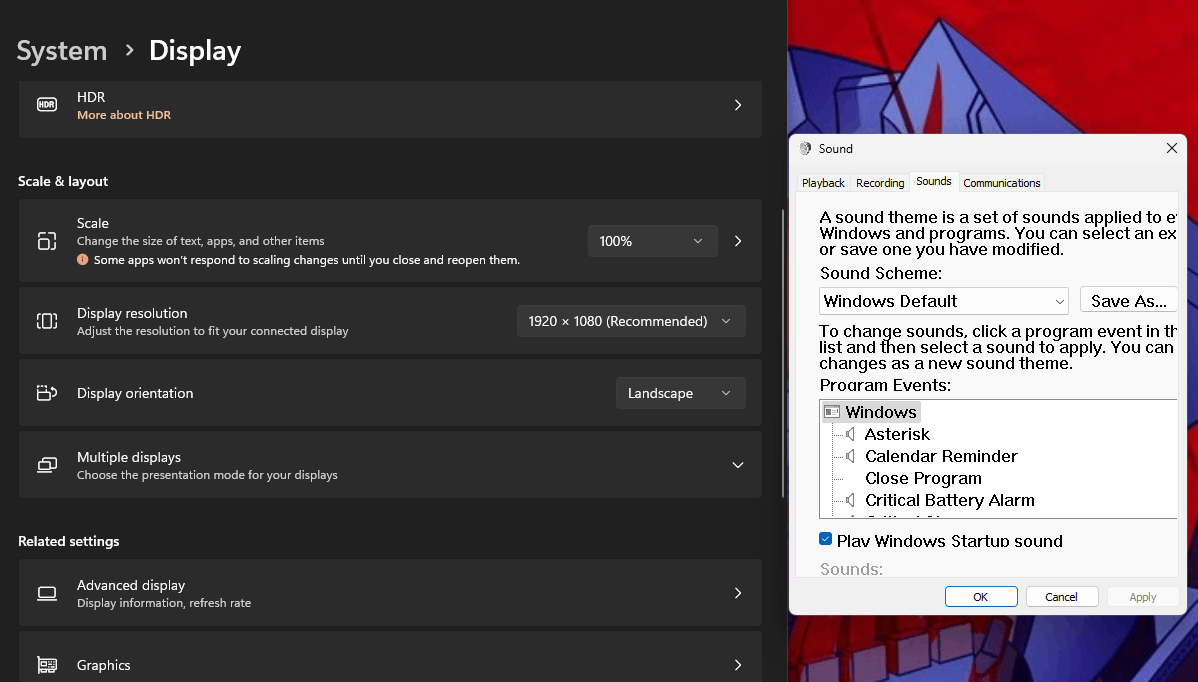Click the Multiple displays icon
1198x682 pixels.
tap(47, 465)
